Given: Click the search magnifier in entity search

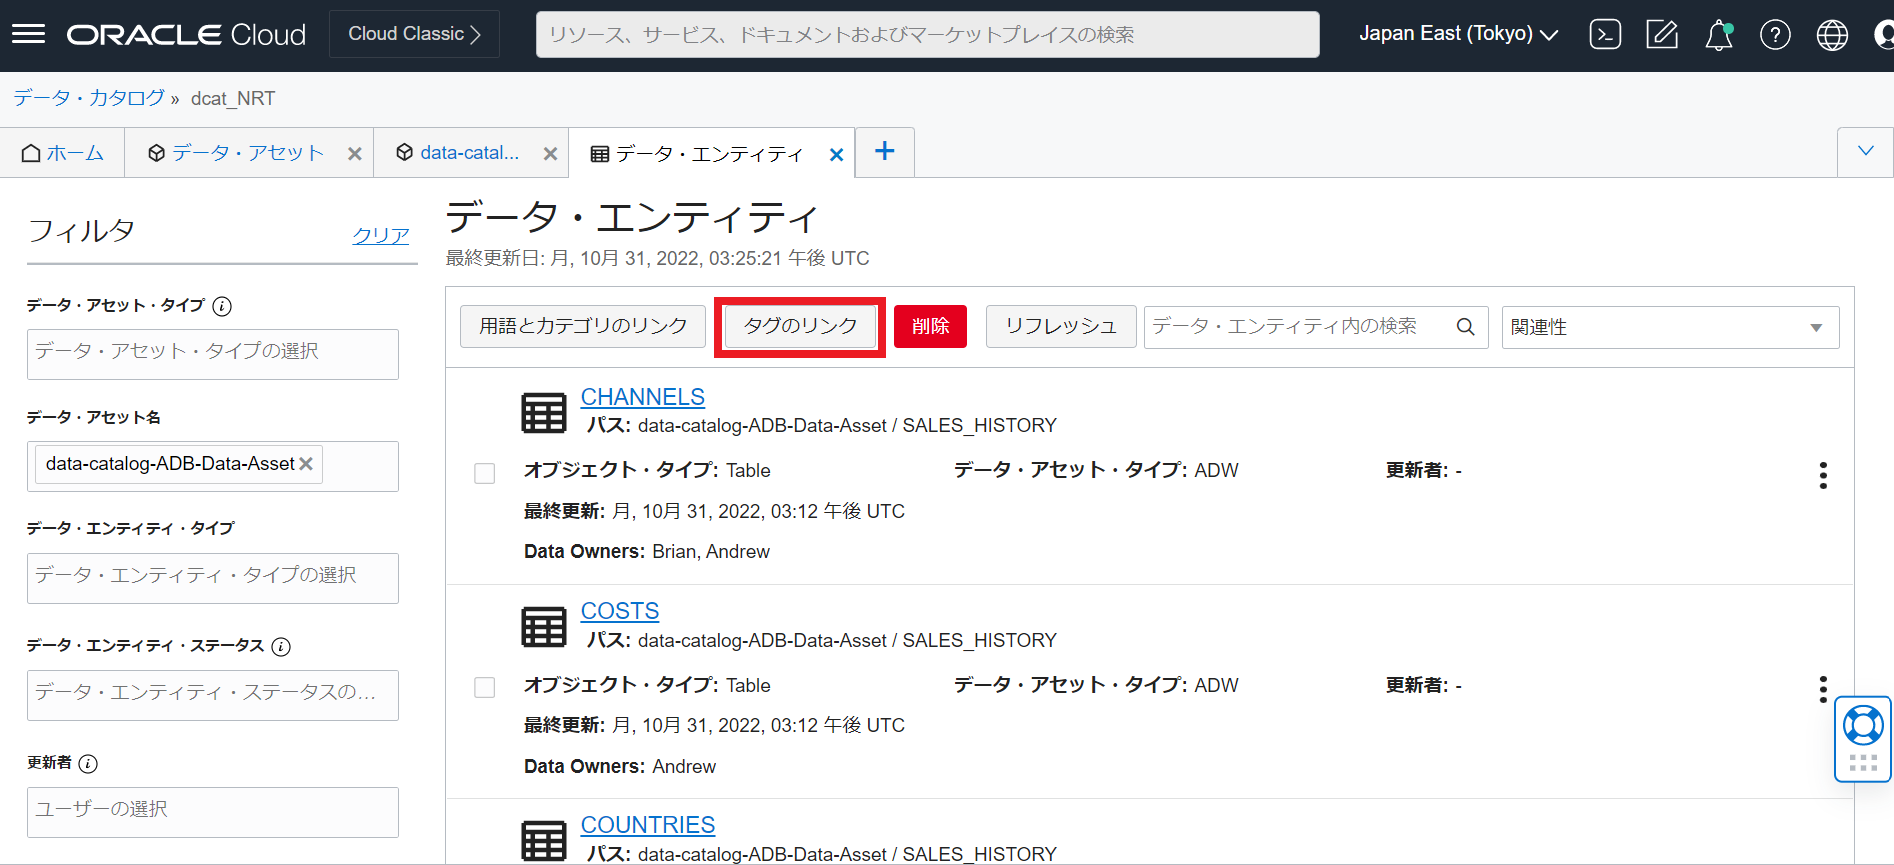Looking at the screenshot, I should pyautogui.click(x=1465, y=327).
